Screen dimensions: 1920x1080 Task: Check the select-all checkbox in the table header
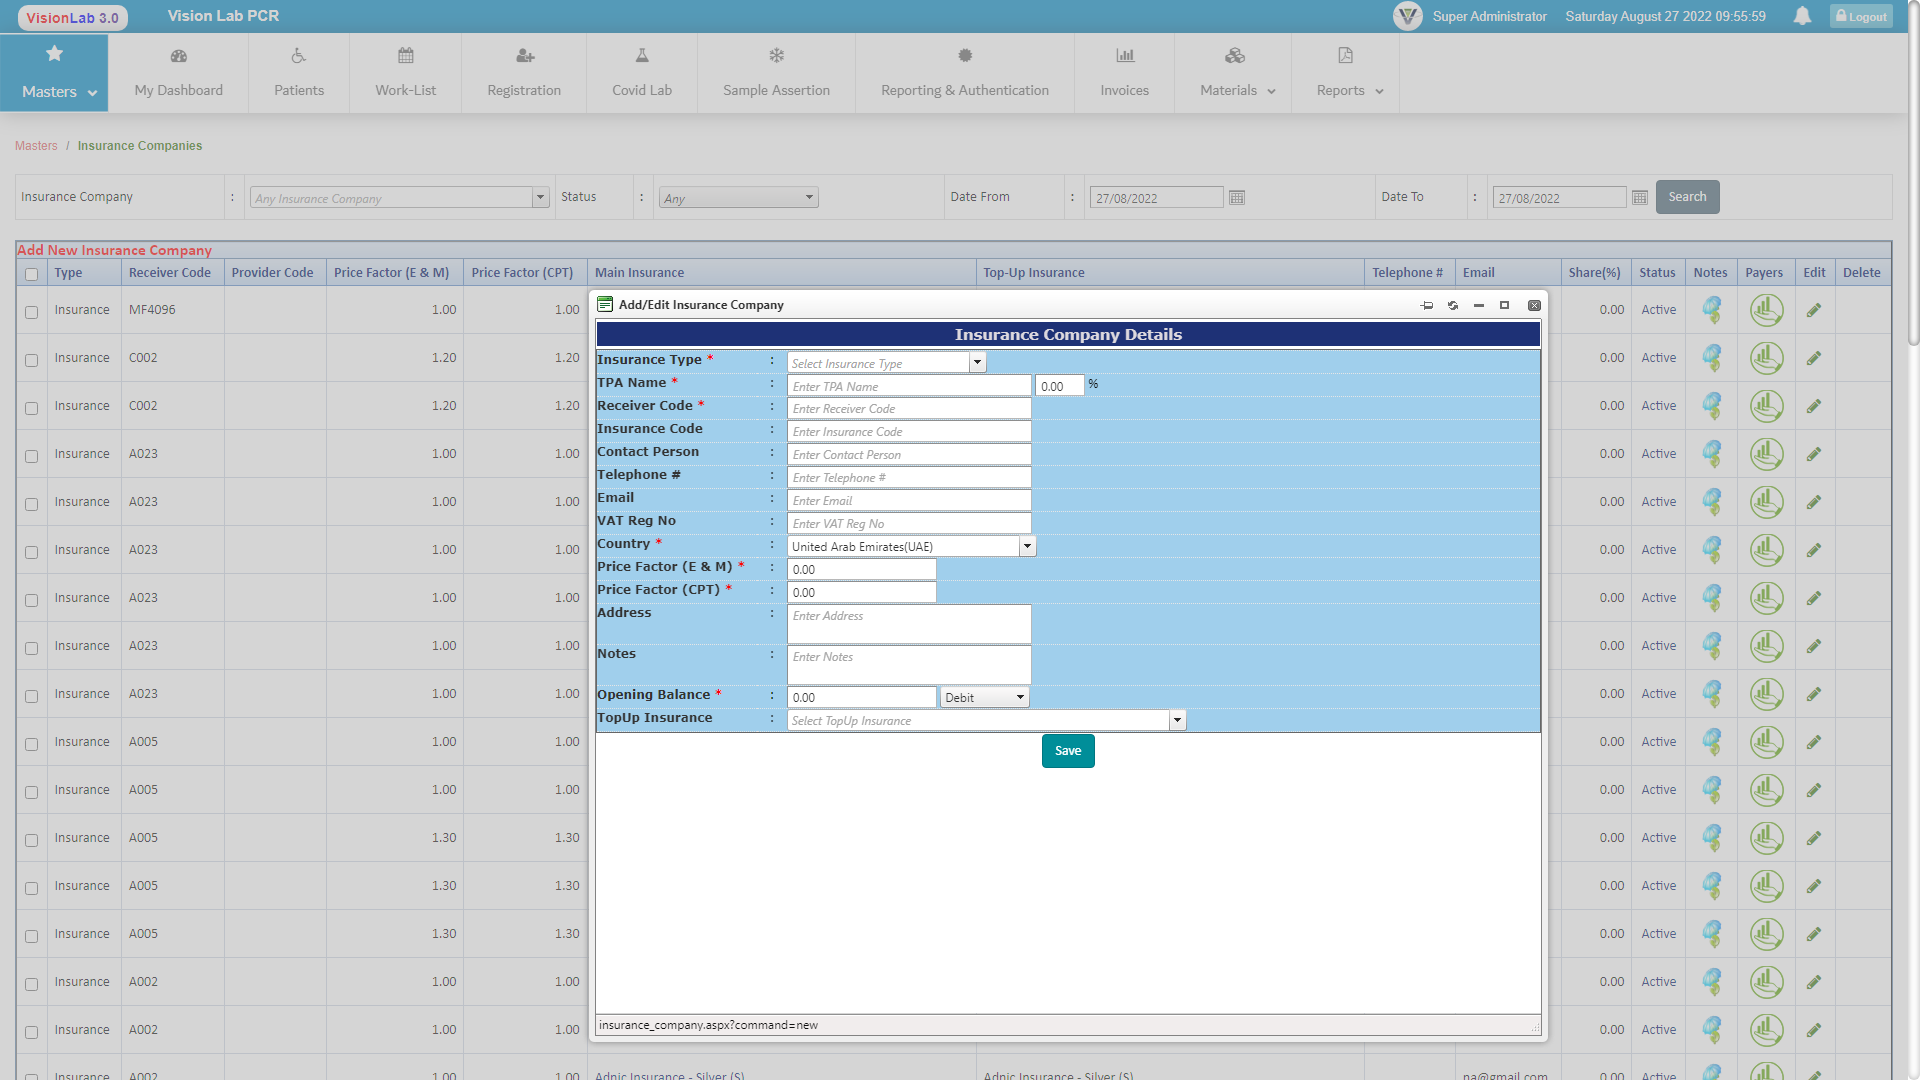(31, 274)
